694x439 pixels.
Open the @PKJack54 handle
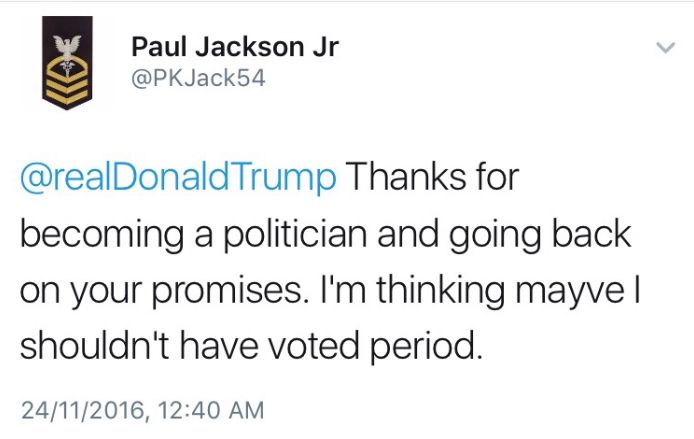click(x=198, y=78)
